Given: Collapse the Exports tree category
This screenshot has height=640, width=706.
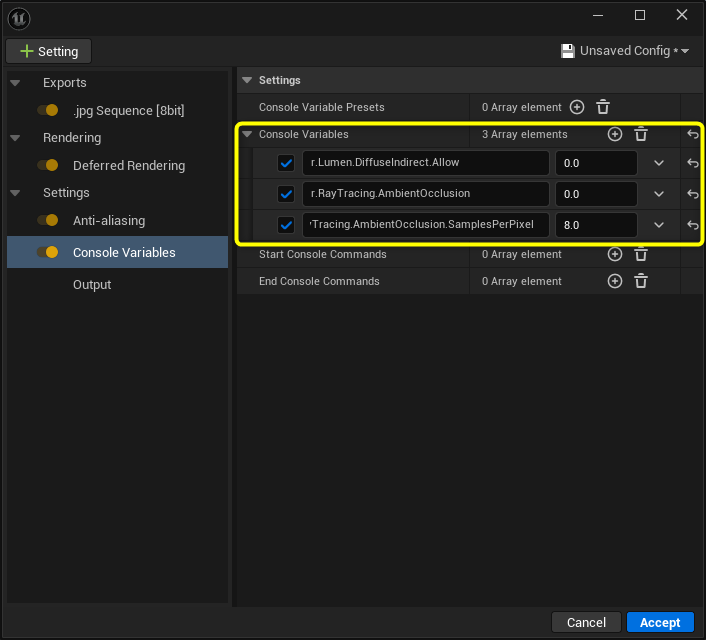Looking at the screenshot, I should (15, 83).
